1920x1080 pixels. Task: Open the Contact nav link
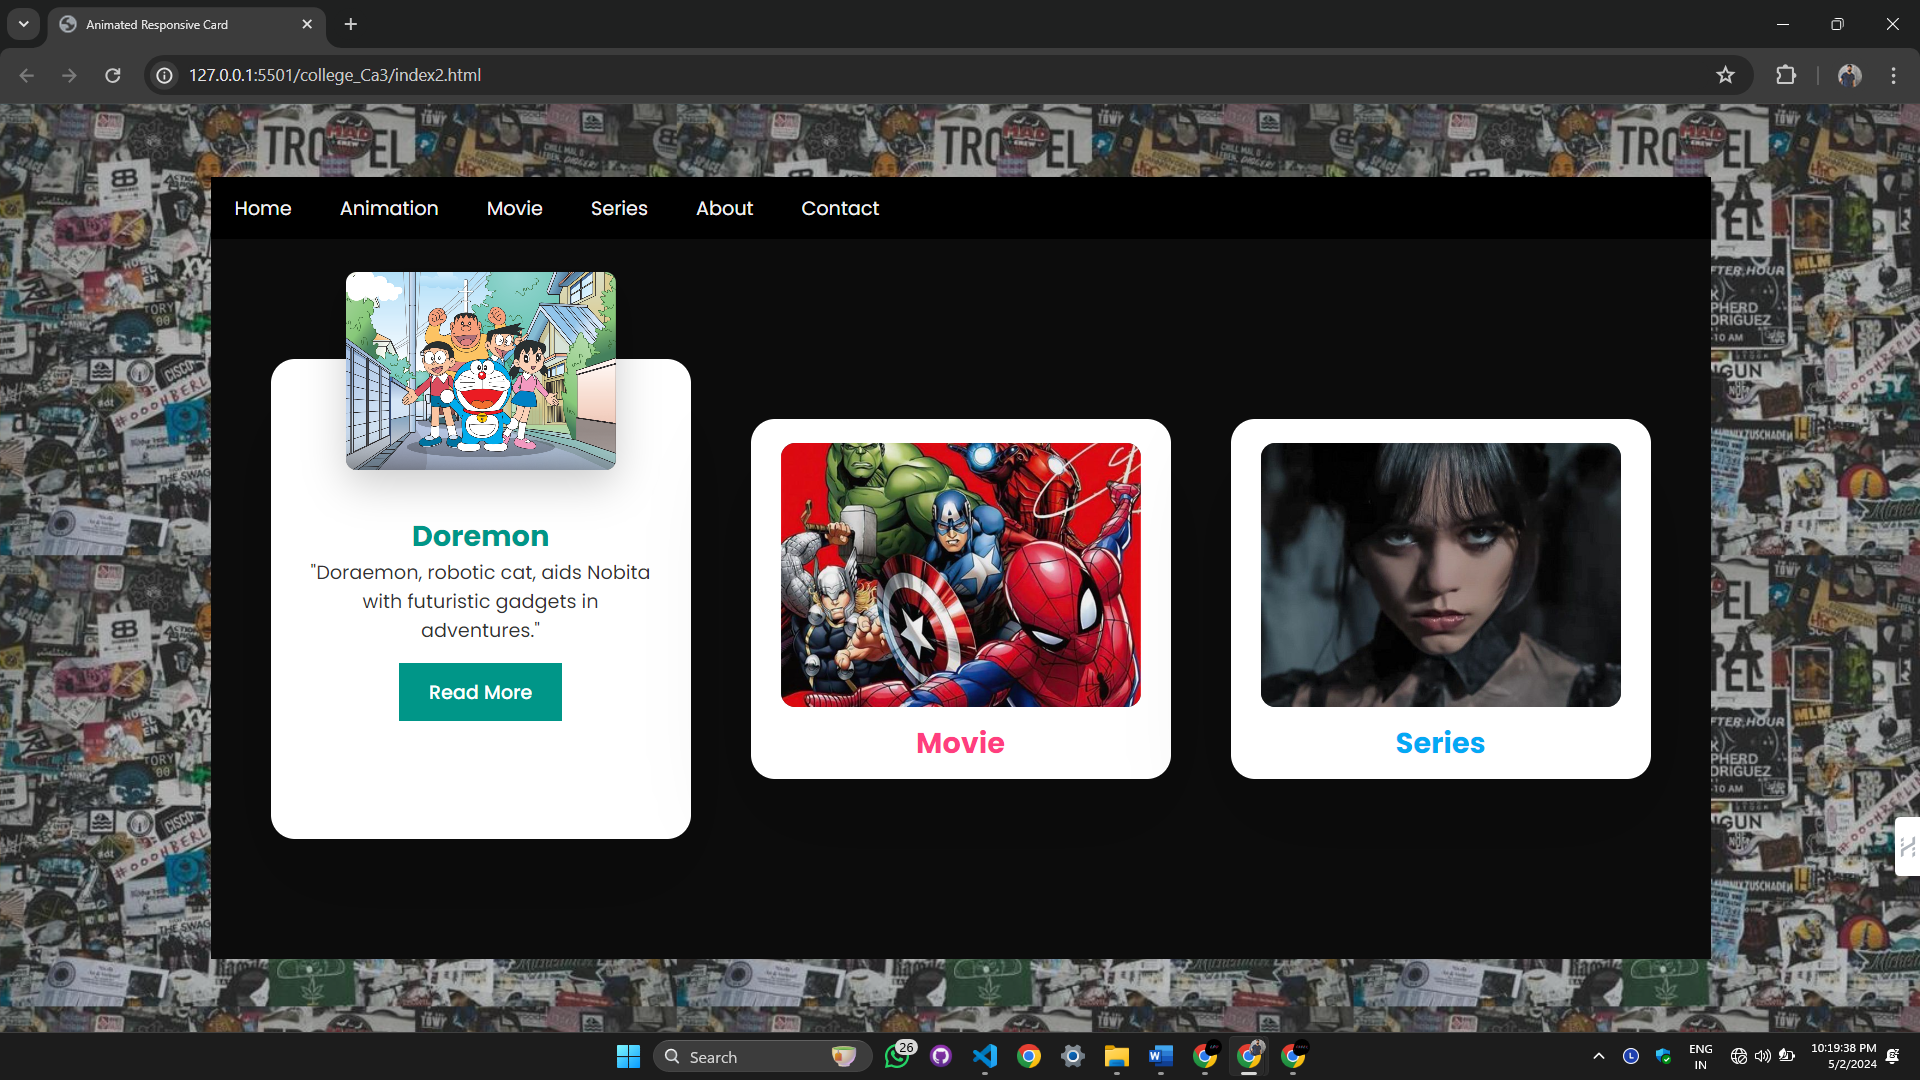(840, 208)
